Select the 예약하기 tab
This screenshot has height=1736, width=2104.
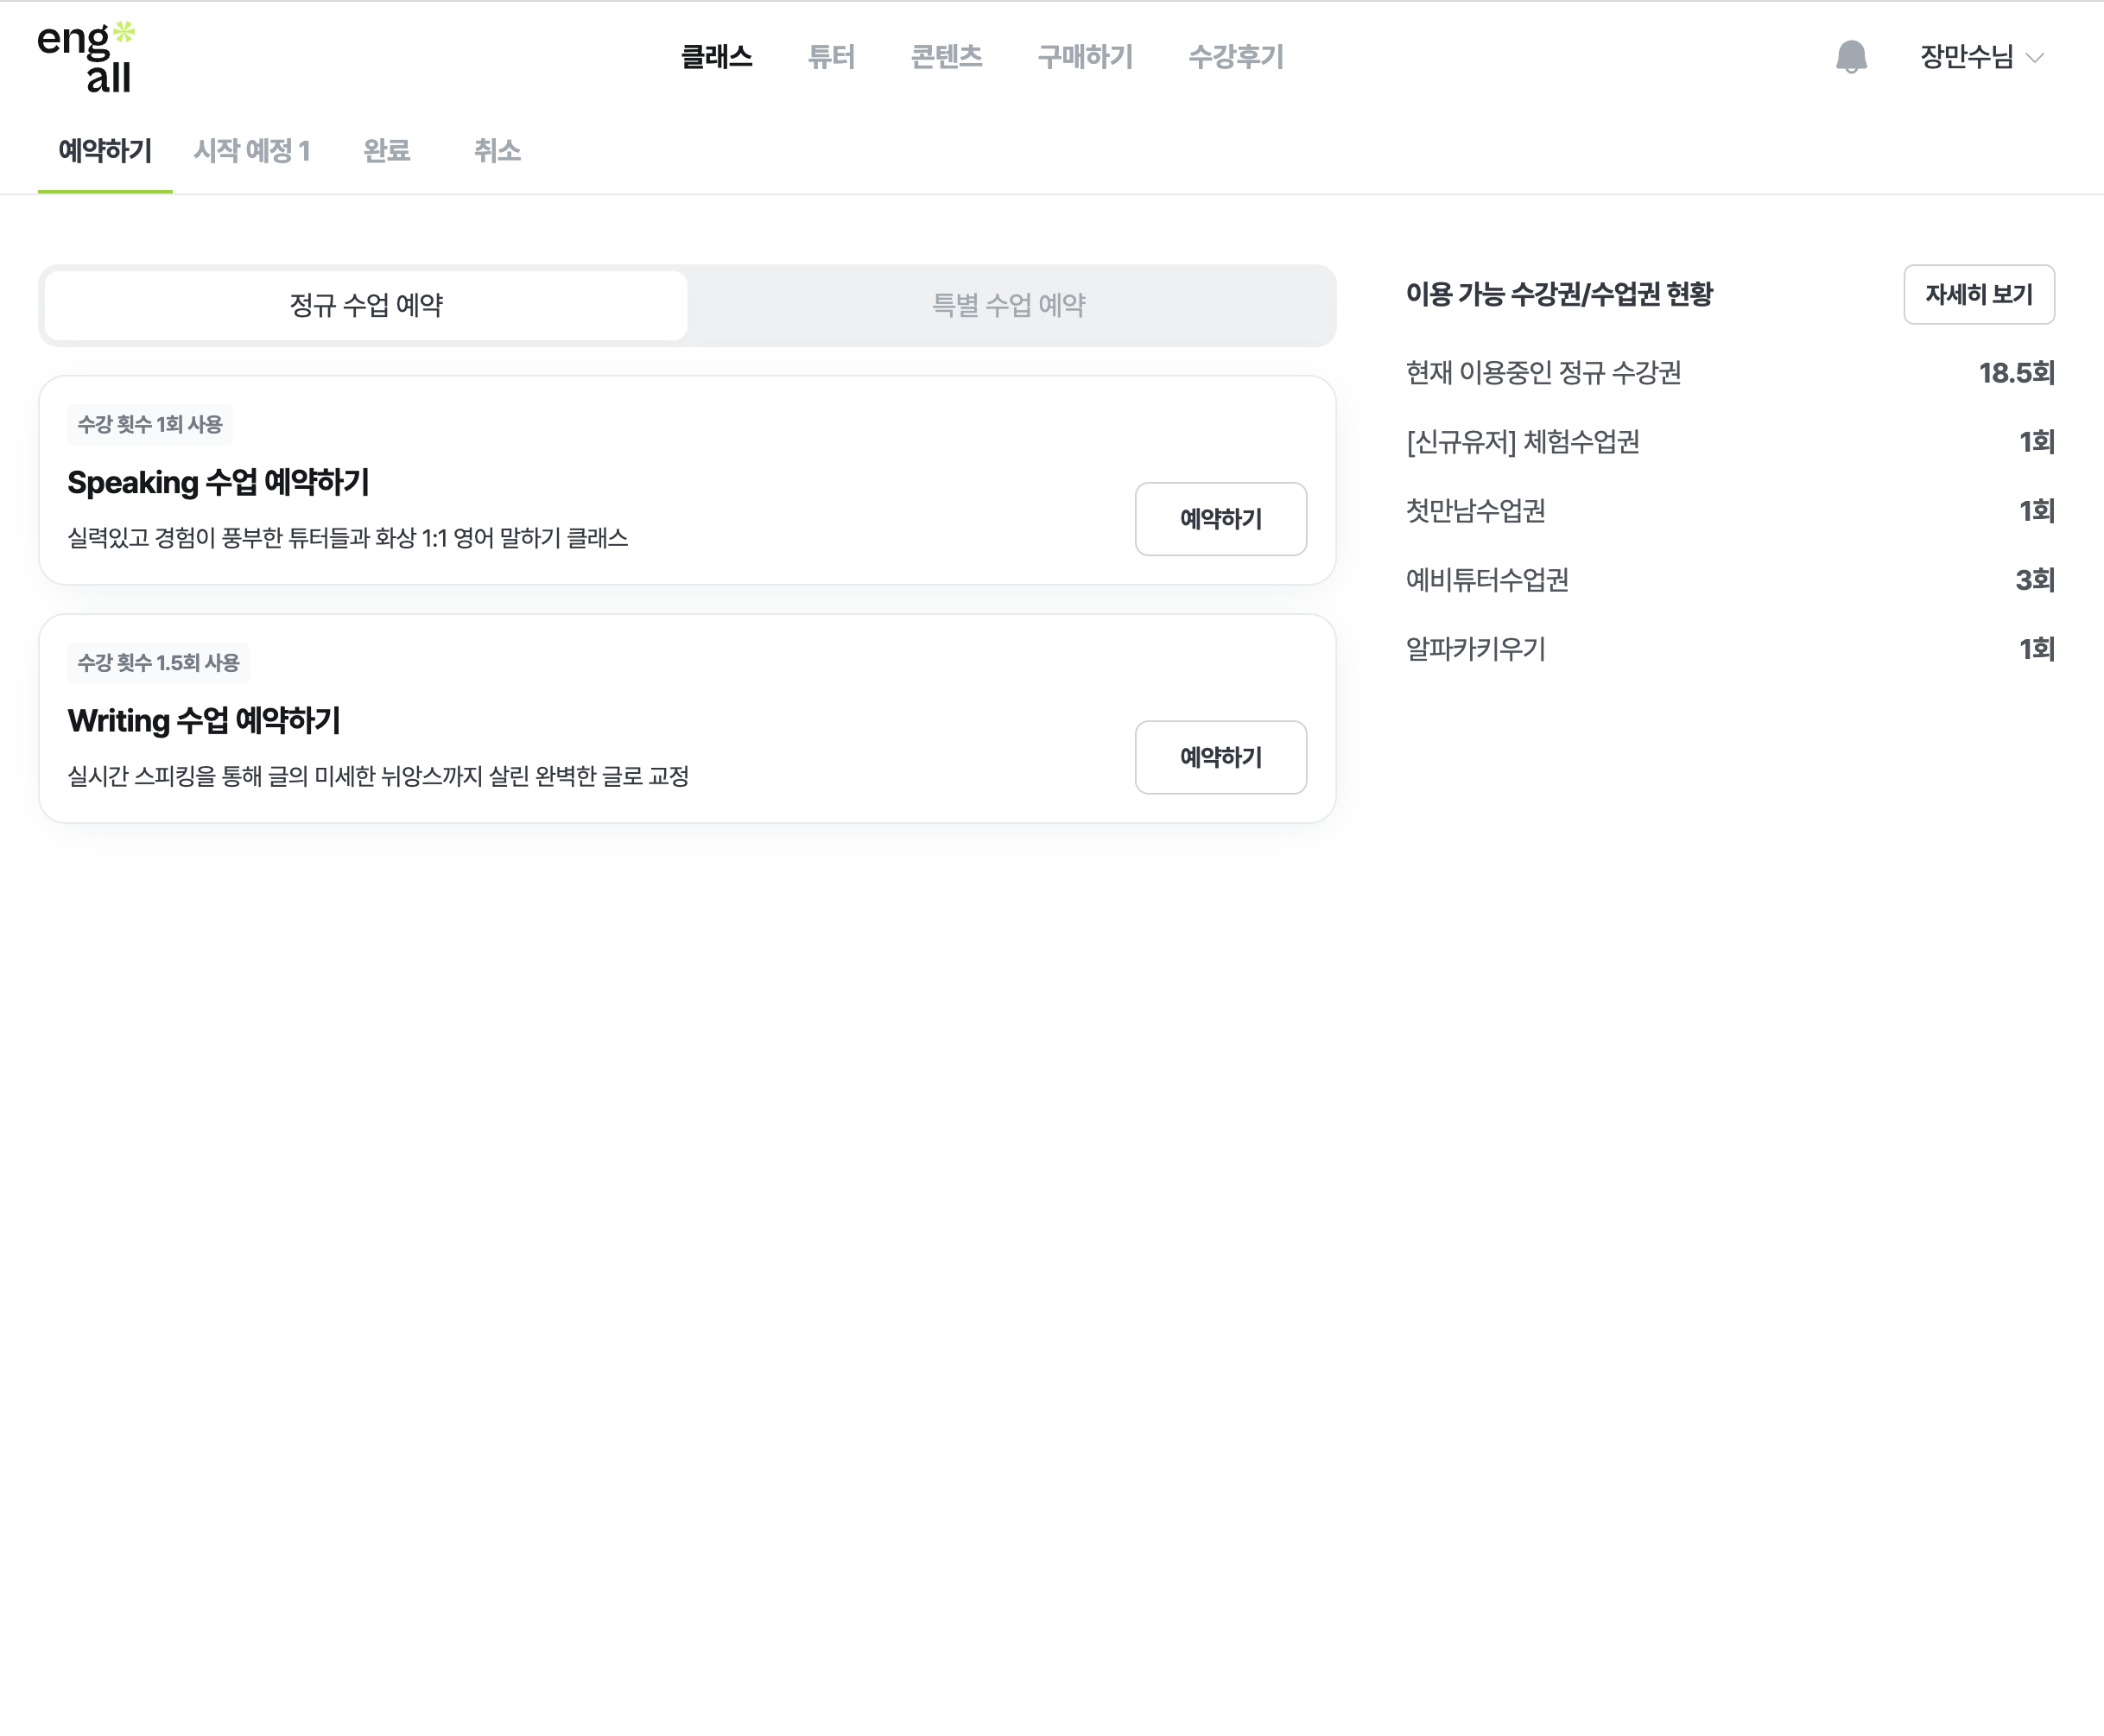coord(105,151)
